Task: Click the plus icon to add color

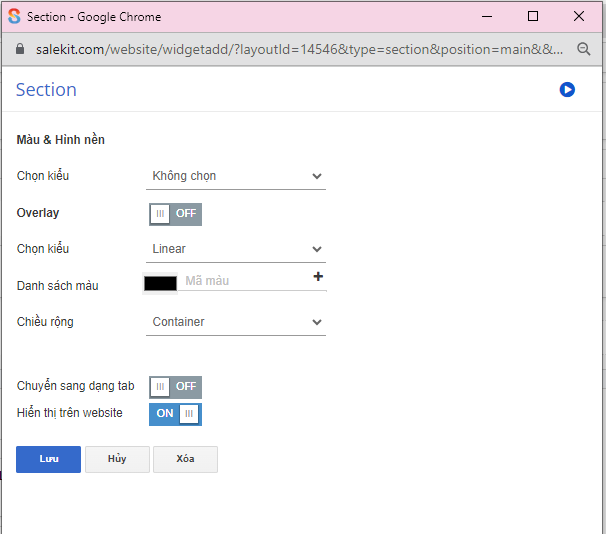Action: (318, 277)
